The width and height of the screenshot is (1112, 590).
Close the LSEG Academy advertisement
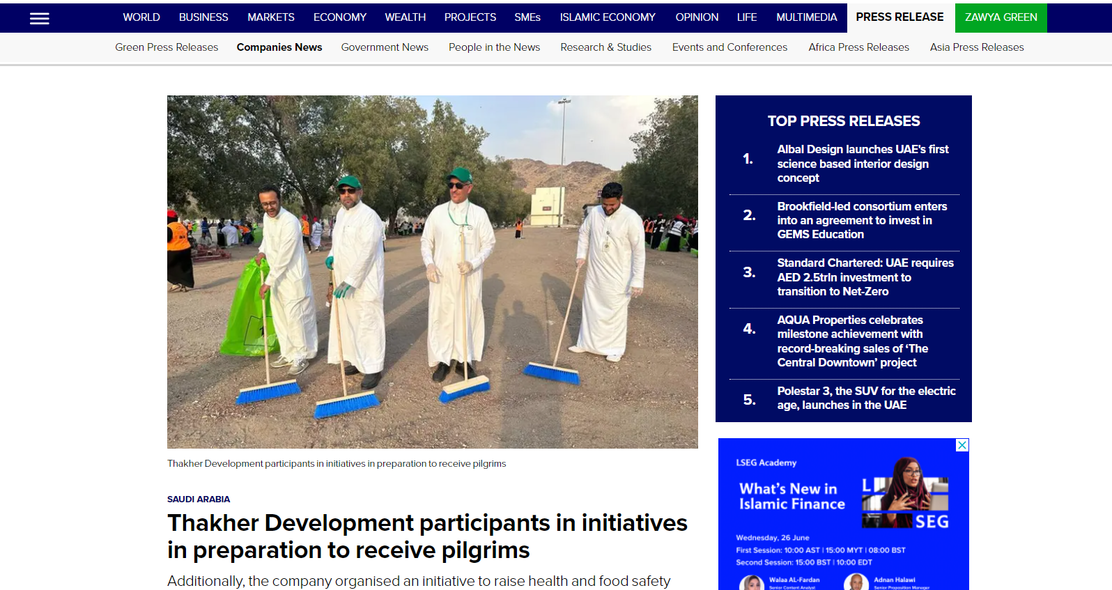(962, 445)
